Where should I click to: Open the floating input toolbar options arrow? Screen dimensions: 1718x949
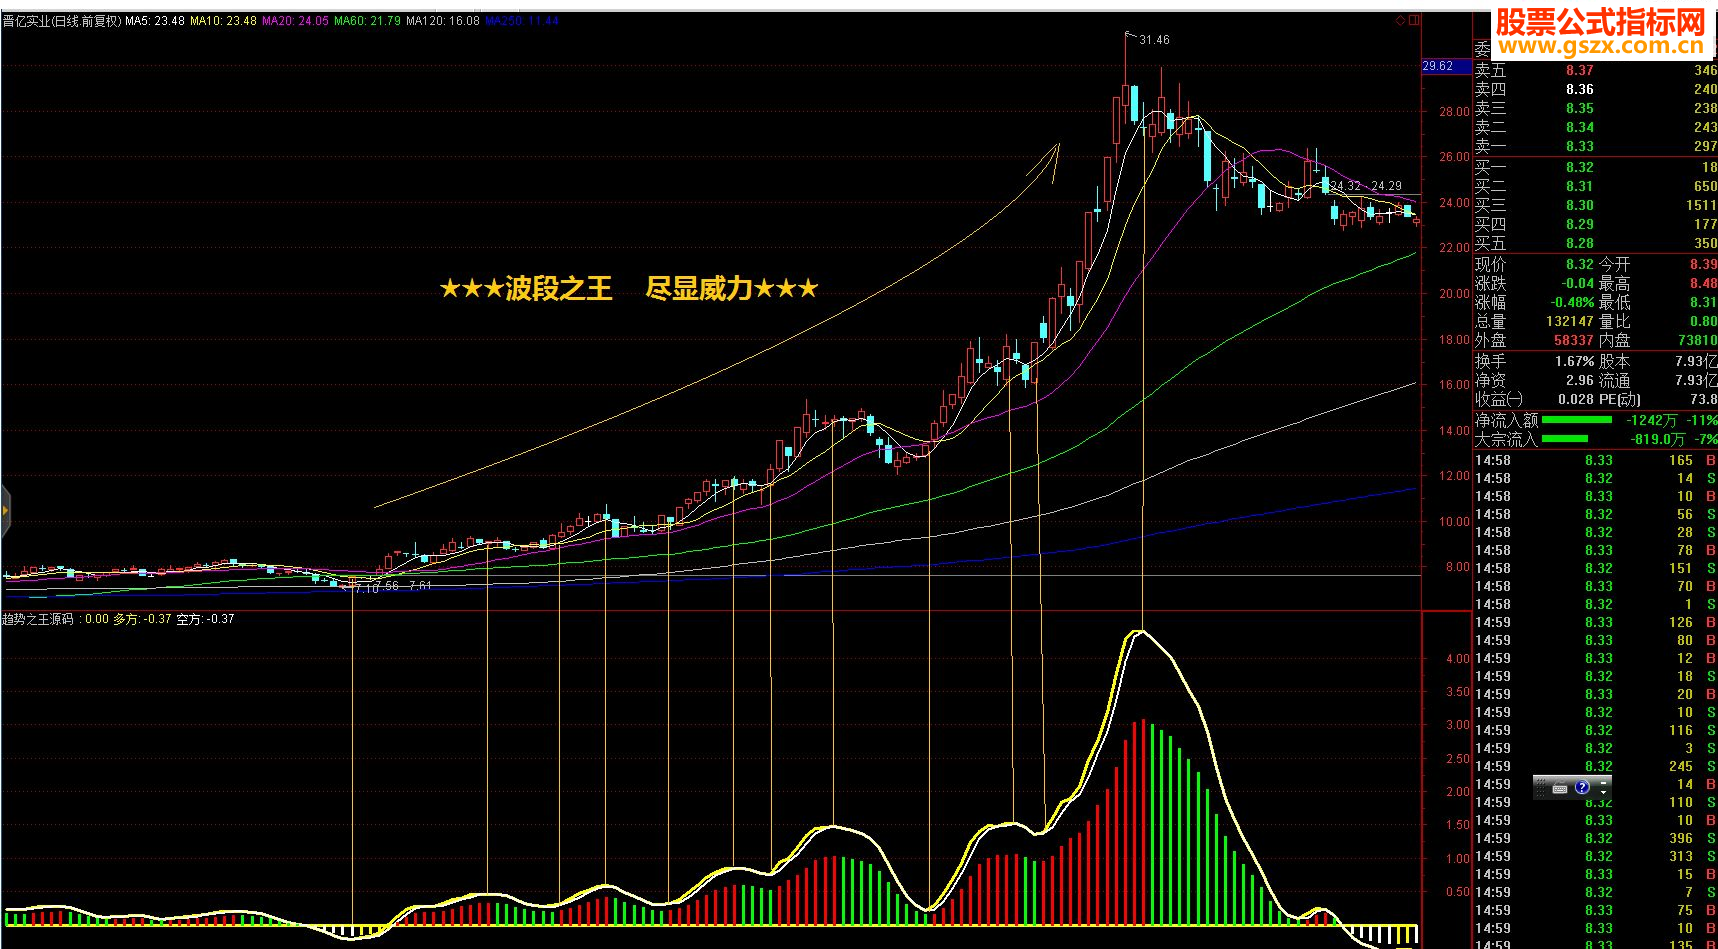(1603, 793)
